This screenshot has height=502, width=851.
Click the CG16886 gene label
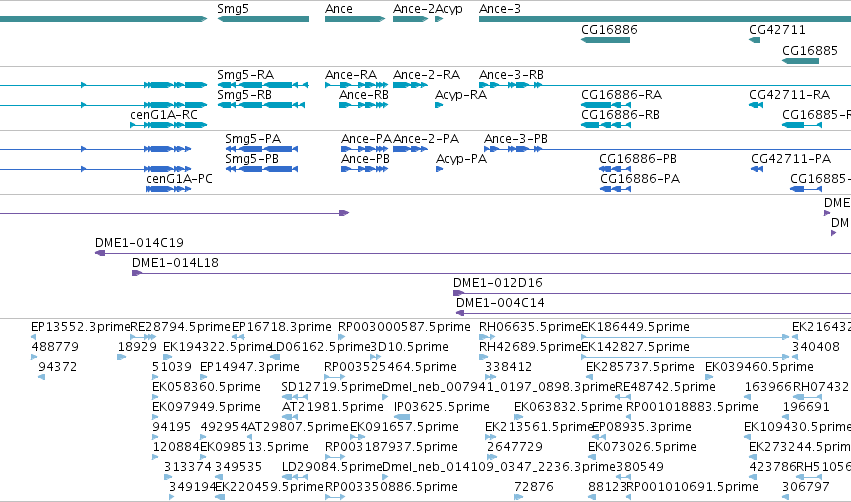coord(609,30)
